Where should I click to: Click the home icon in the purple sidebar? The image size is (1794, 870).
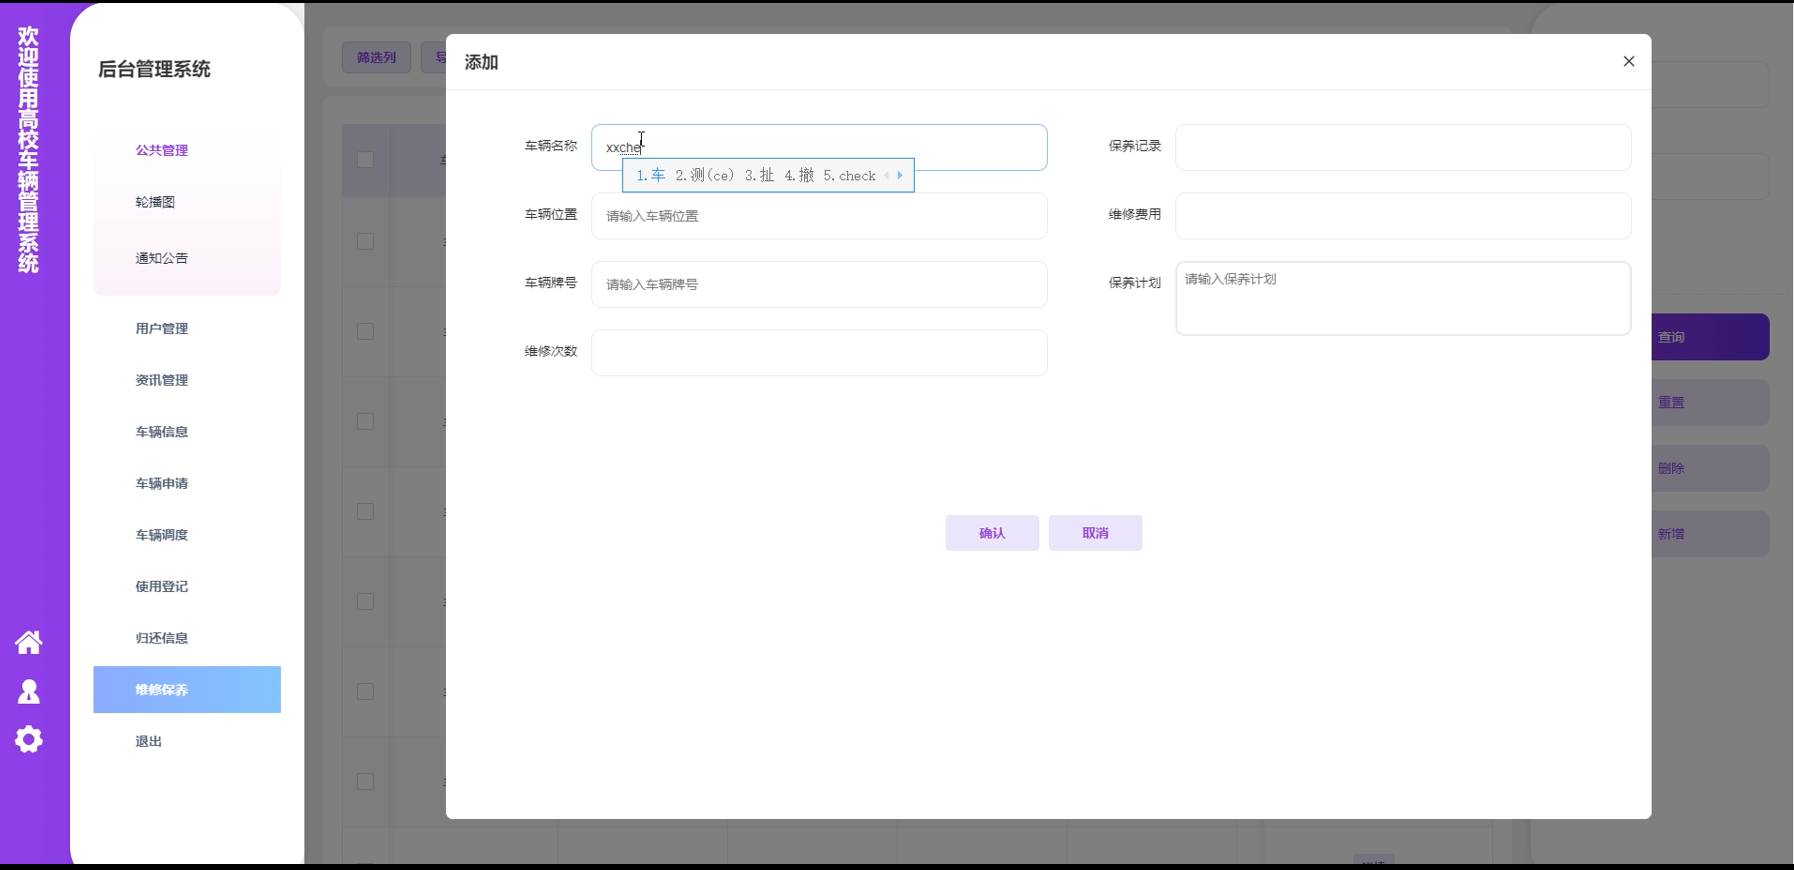click(x=29, y=642)
